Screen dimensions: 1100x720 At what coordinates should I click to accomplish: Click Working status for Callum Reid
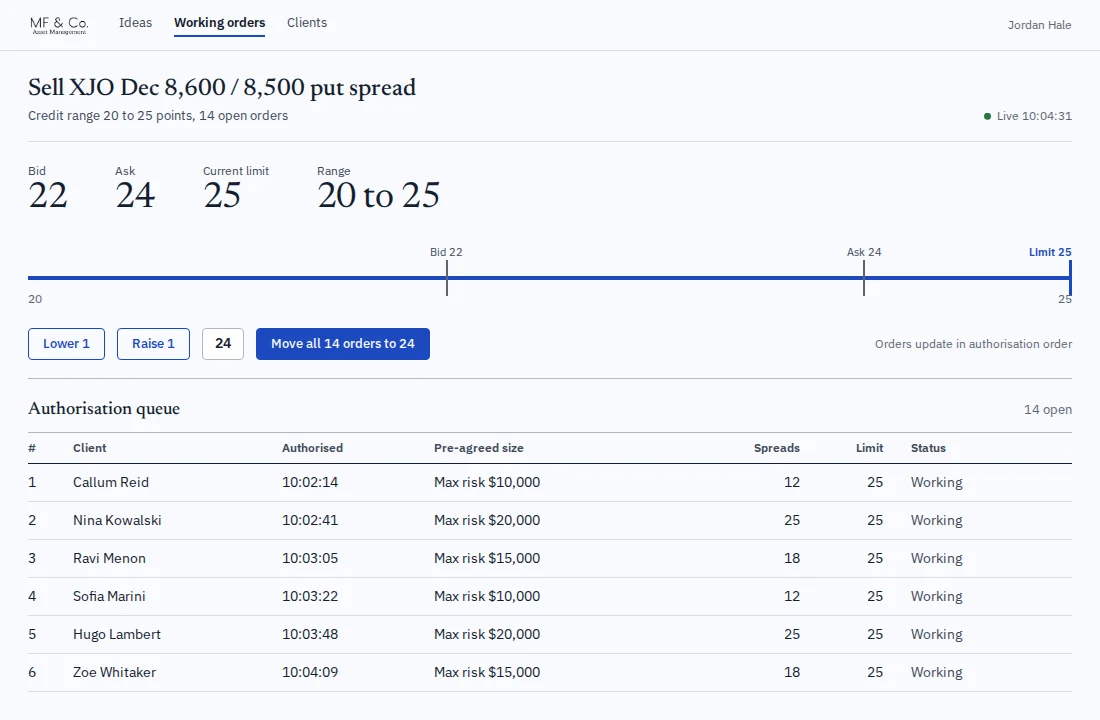click(937, 483)
